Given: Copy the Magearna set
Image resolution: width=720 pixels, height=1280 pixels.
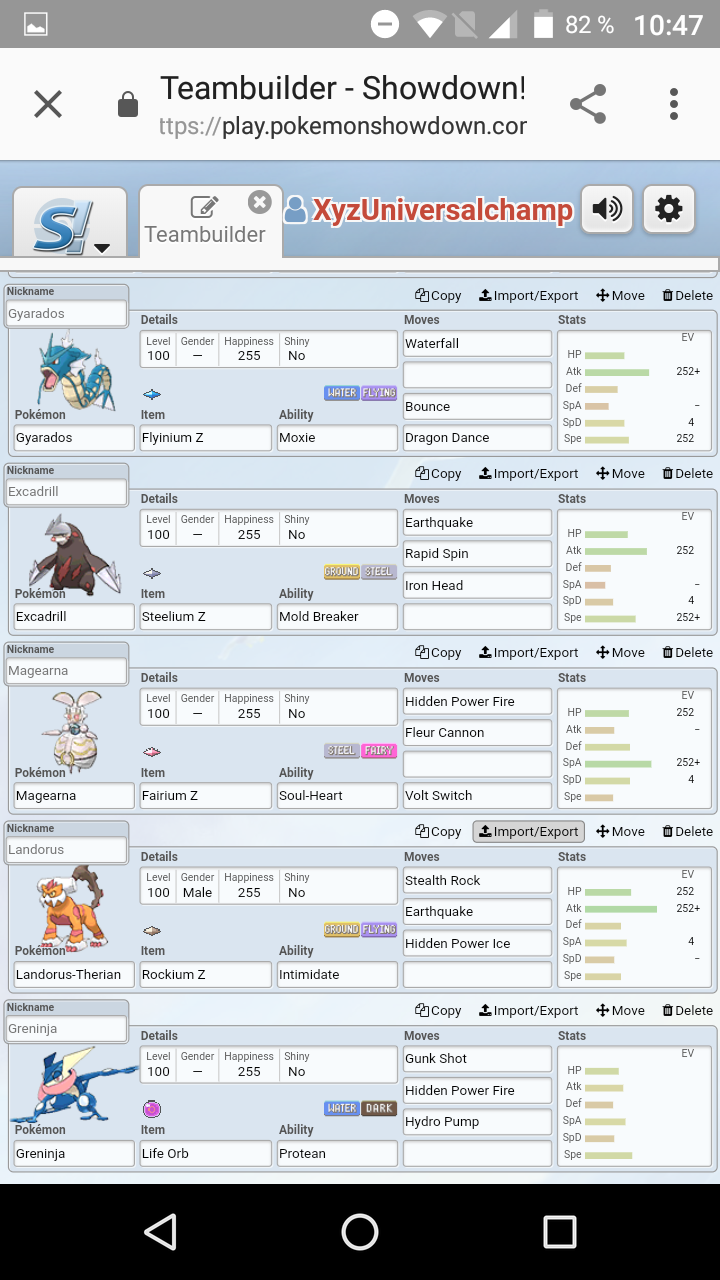Looking at the screenshot, I should click(x=438, y=652).
